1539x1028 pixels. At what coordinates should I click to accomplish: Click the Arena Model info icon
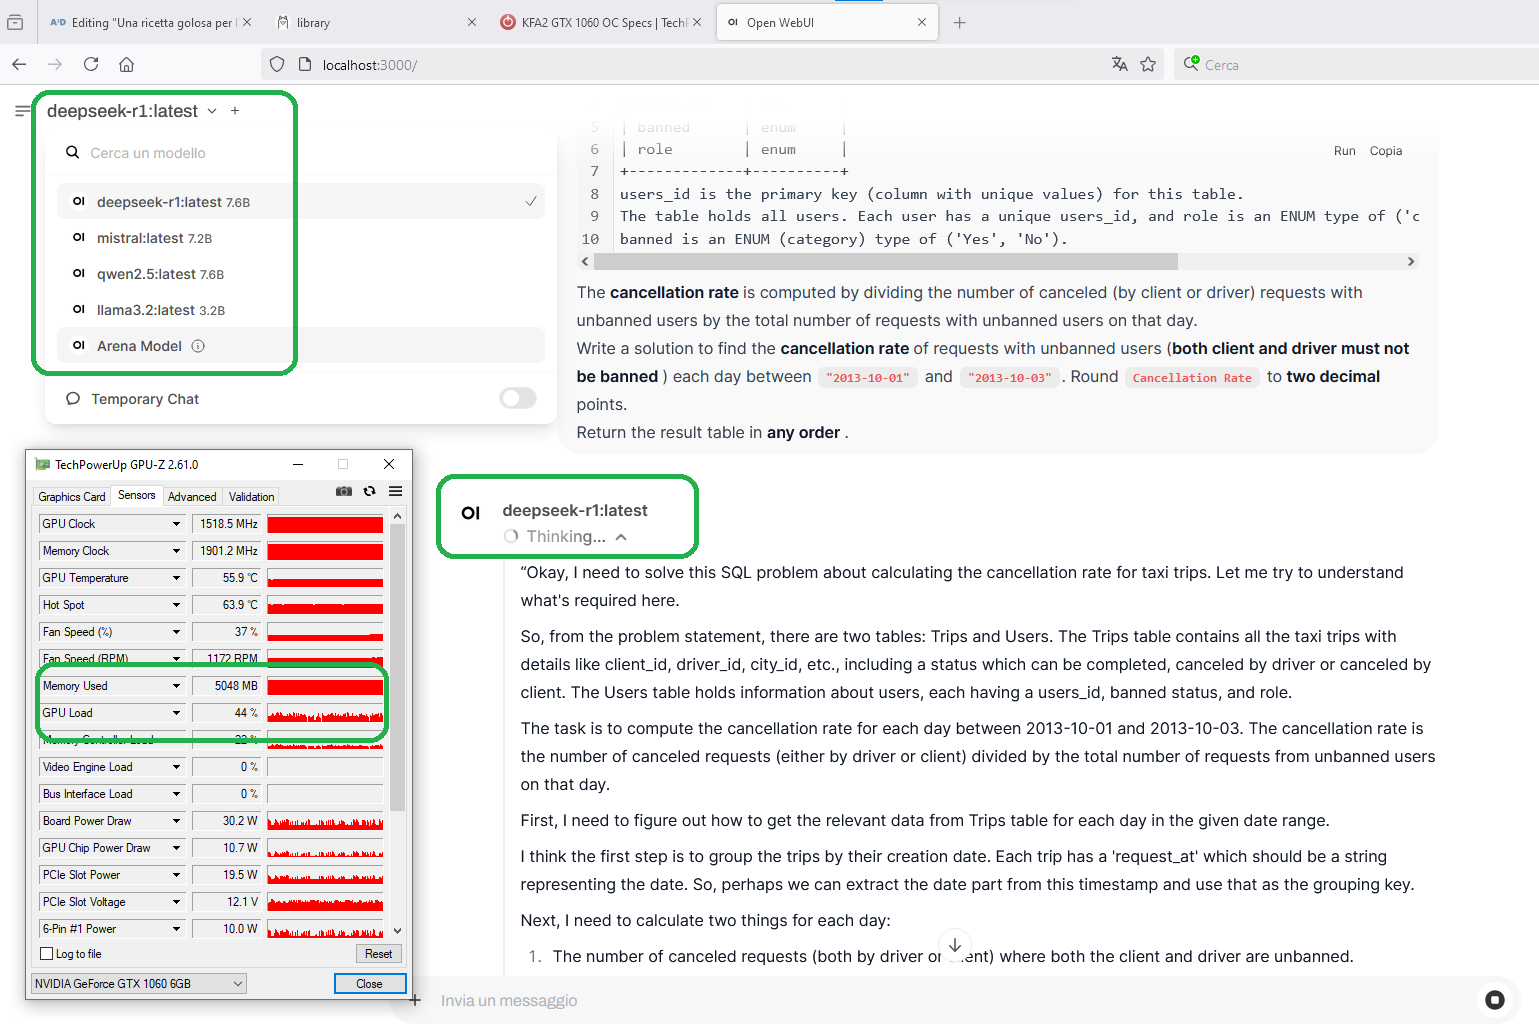point(198,346)
